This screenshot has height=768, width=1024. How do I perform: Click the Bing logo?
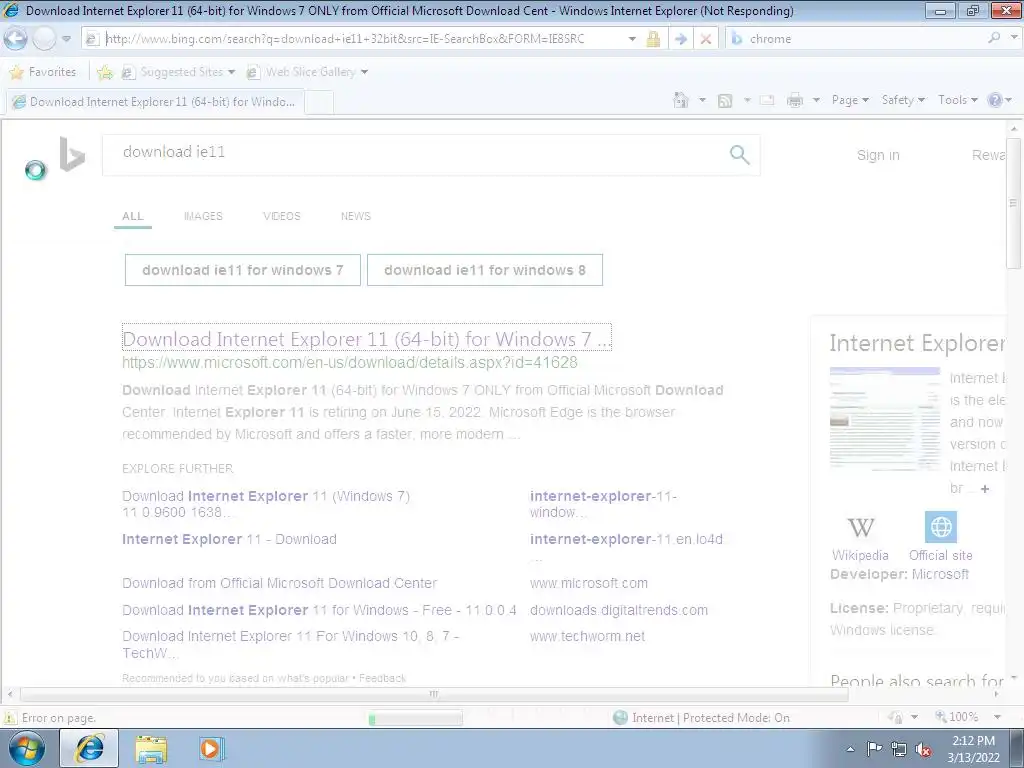[x=72, y=154]
